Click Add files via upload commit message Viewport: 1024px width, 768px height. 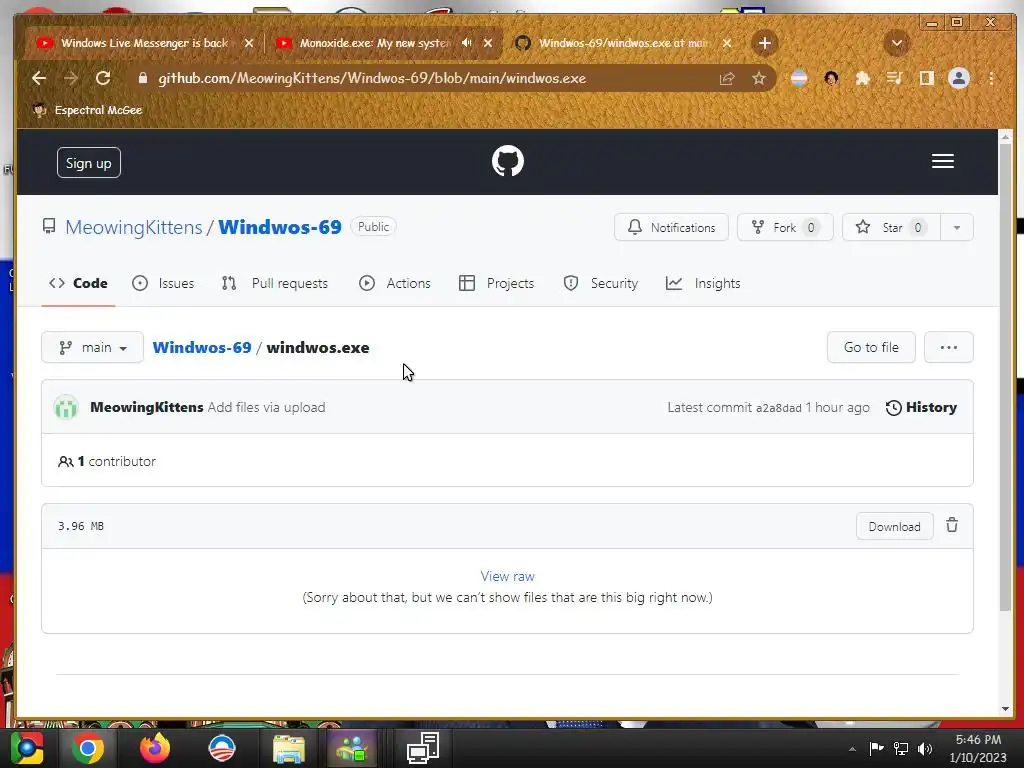[266, 408]
